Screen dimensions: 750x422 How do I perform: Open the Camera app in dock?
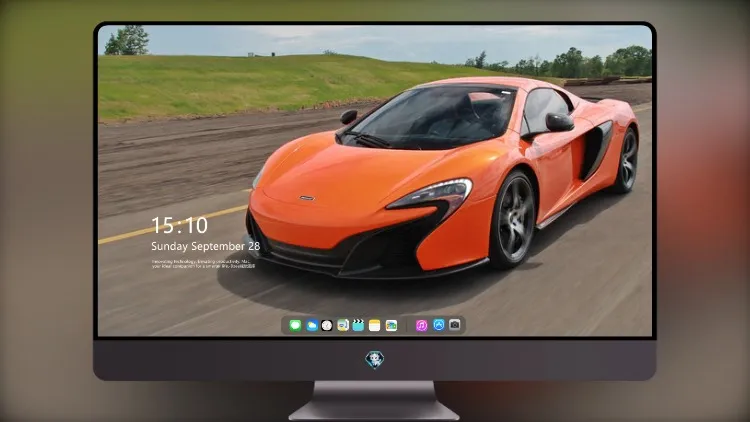point(455,325)
